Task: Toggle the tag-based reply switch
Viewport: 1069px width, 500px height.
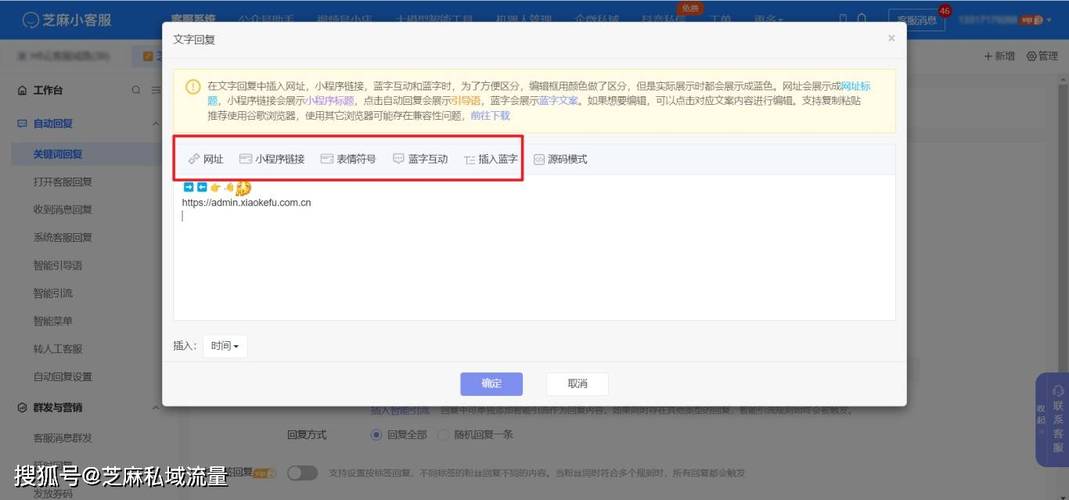Action: click(302, 473)
